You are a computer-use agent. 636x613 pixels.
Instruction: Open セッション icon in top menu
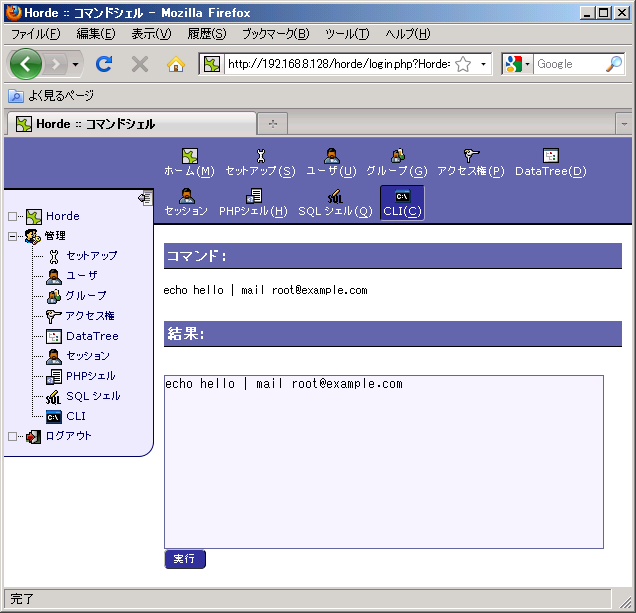coord(186,196)
